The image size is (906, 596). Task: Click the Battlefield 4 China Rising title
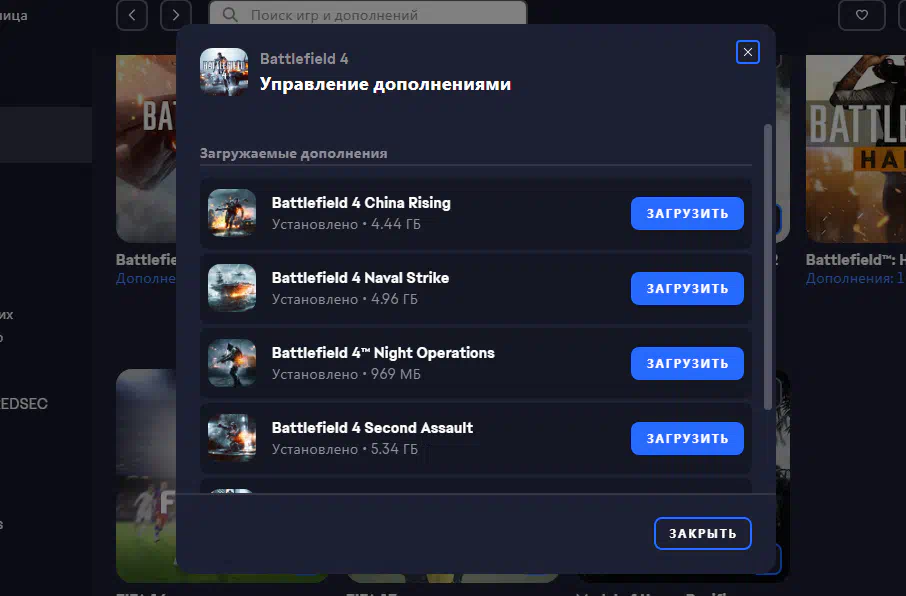[x=361, y=203]
